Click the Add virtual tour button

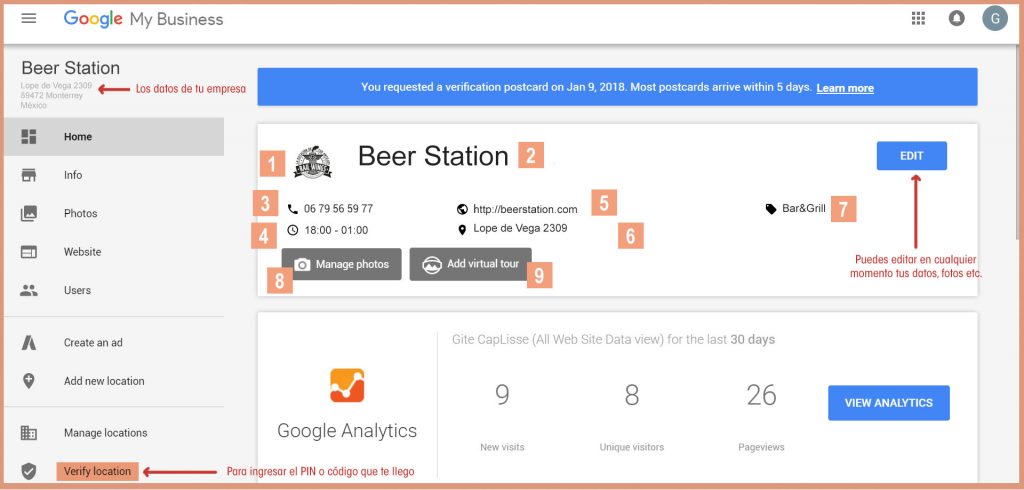[x=470, y=264]
